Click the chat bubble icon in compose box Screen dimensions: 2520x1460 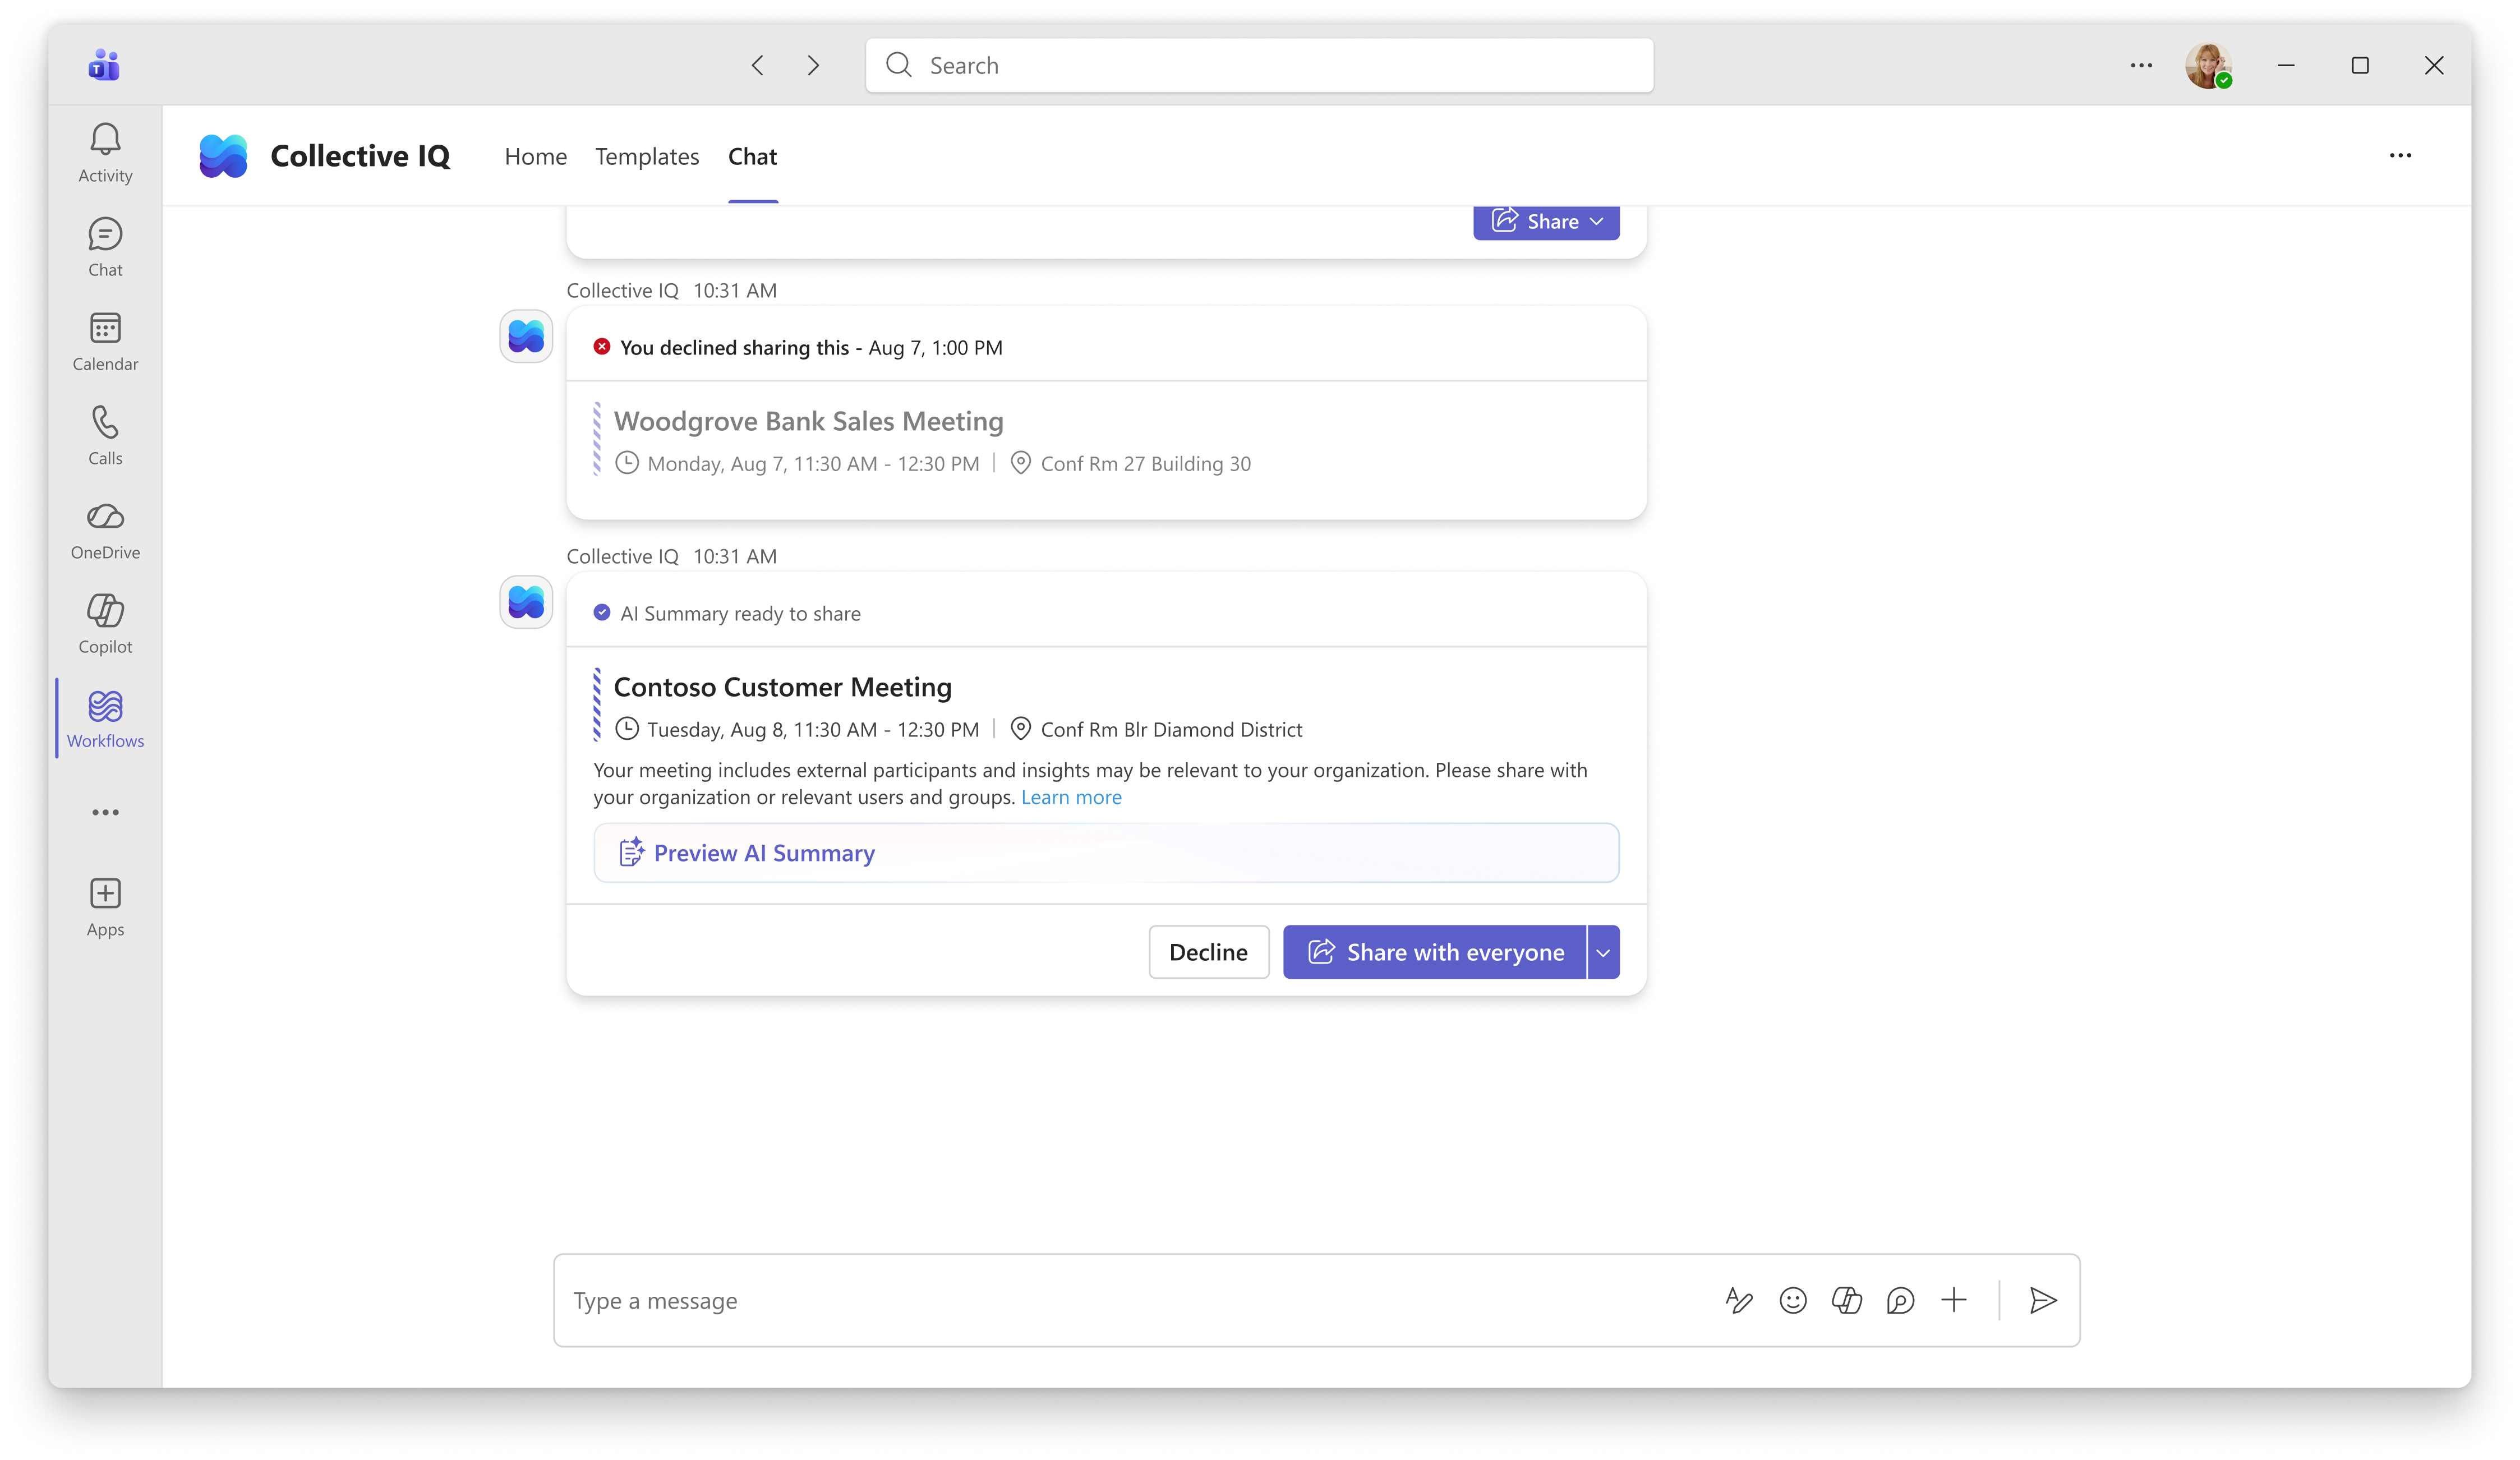[x=1900, y=1300]
